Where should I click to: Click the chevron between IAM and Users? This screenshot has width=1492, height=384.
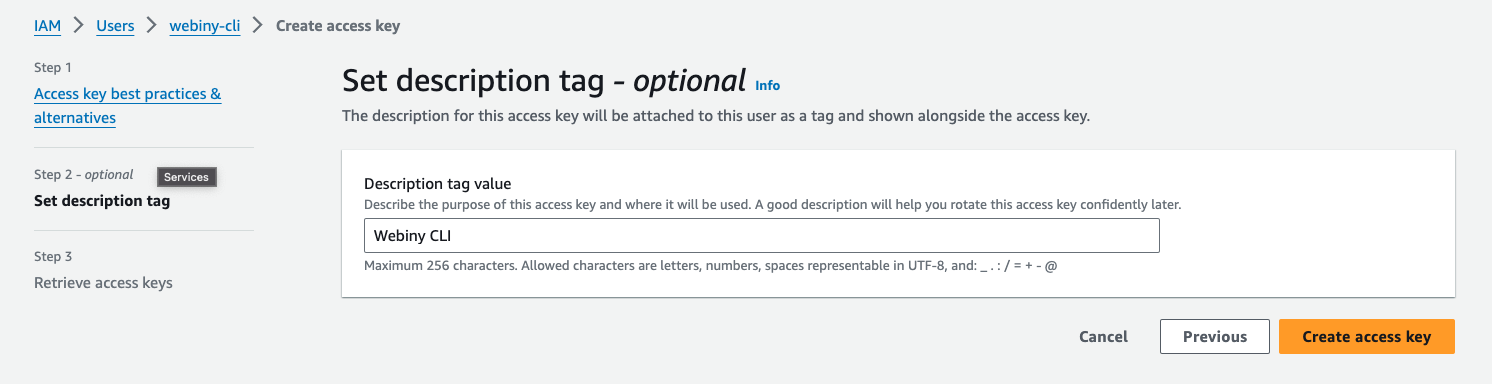pos(78,26)
